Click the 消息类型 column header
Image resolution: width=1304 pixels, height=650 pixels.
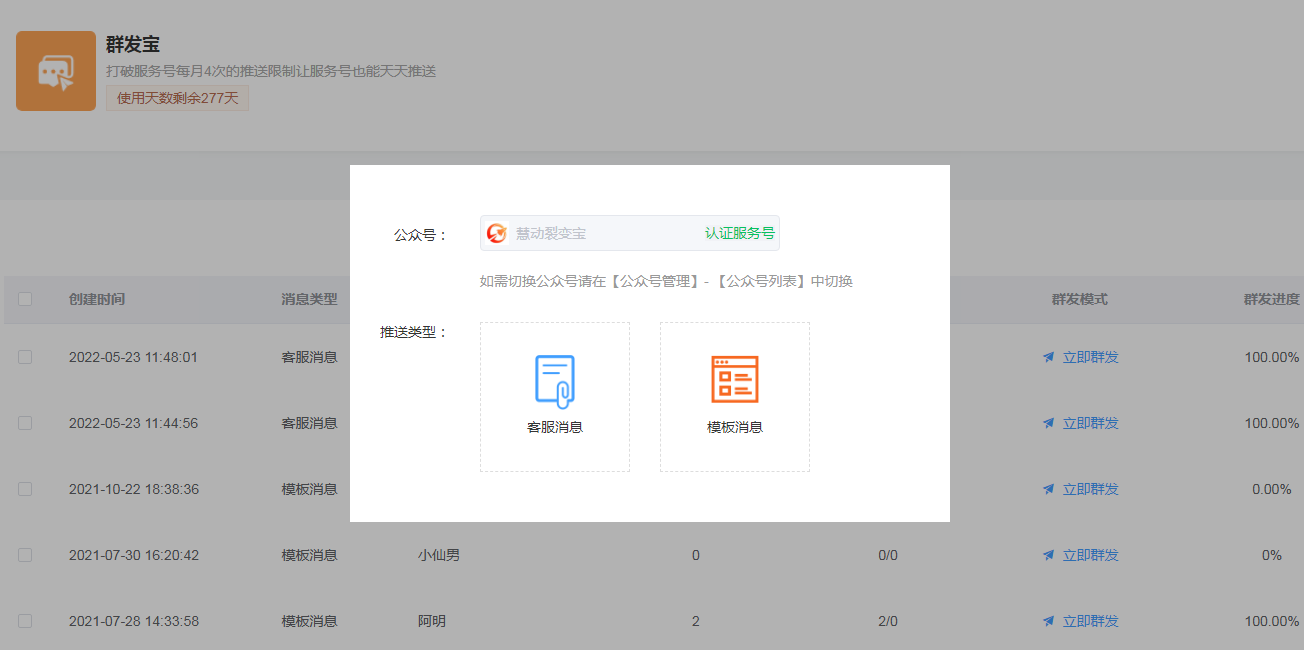pos(309,299)
